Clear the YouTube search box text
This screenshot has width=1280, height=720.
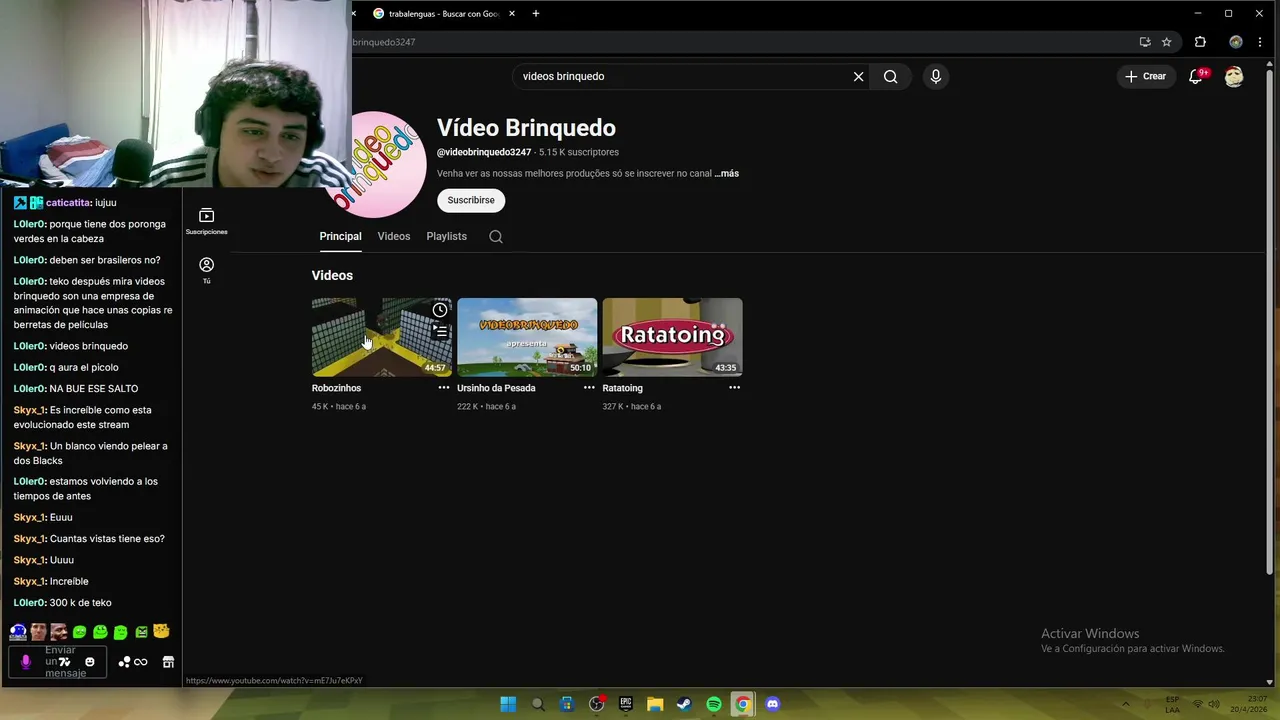click(858, 76)
